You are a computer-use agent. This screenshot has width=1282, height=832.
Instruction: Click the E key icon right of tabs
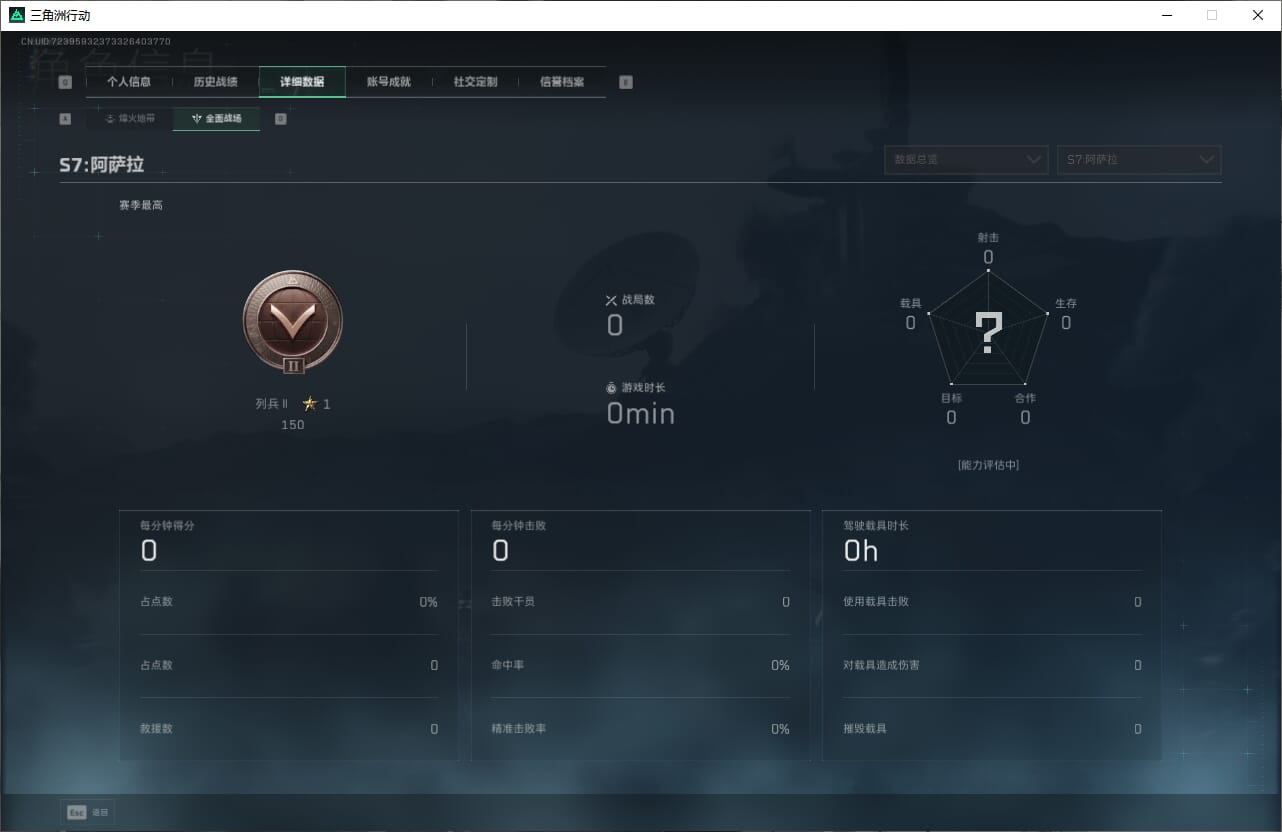pyautogui.click(x=626, y=83)
